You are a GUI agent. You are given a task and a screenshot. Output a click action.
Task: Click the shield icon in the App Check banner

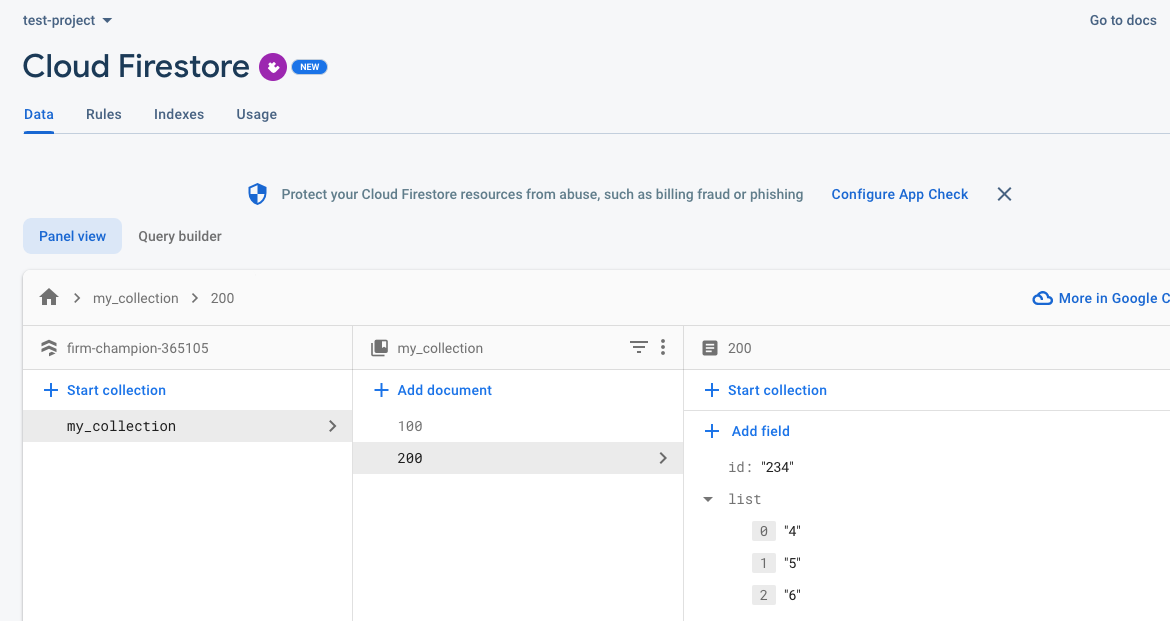[257, 194]
